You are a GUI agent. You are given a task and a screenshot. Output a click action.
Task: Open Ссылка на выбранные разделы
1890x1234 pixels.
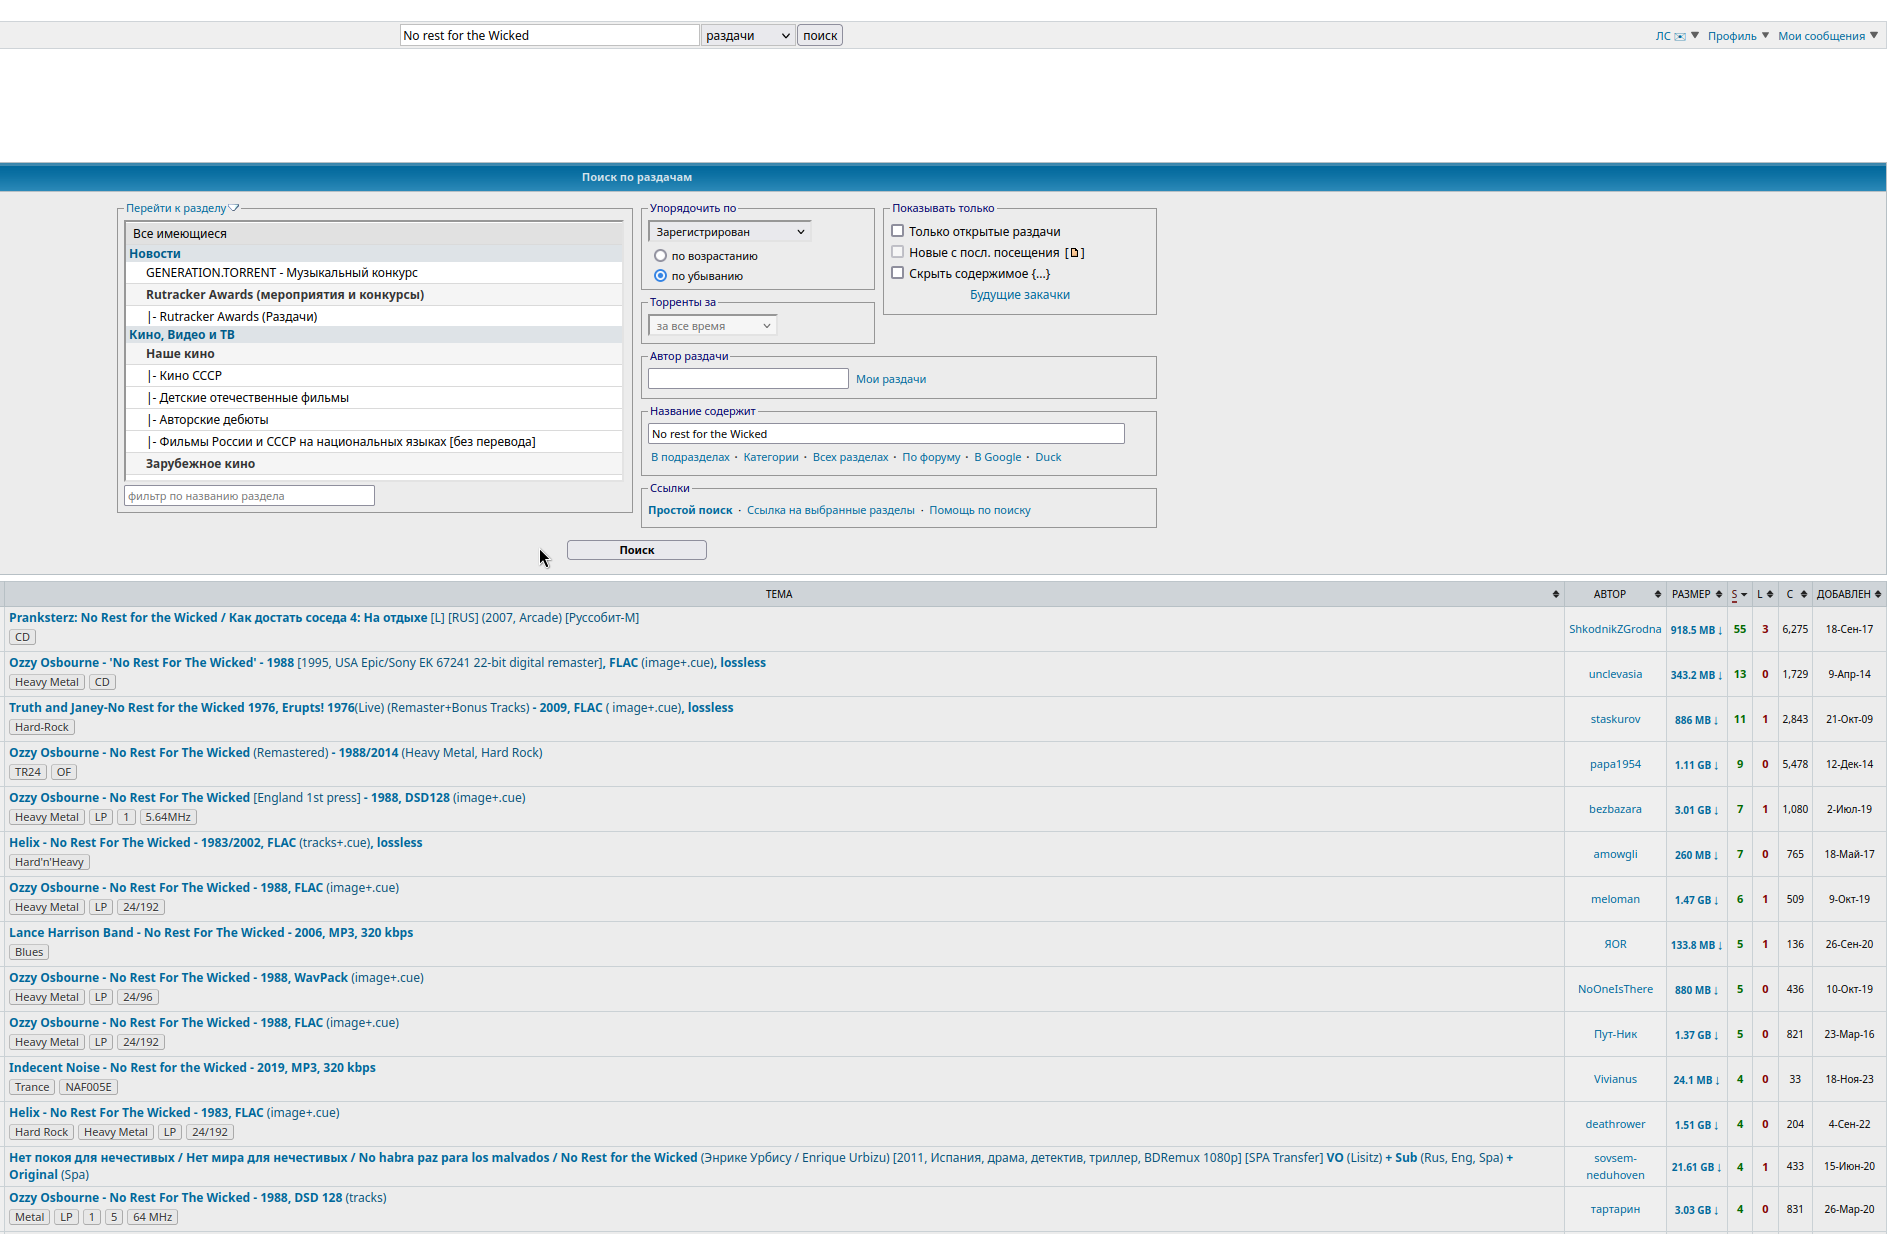(x=831, y=510)
